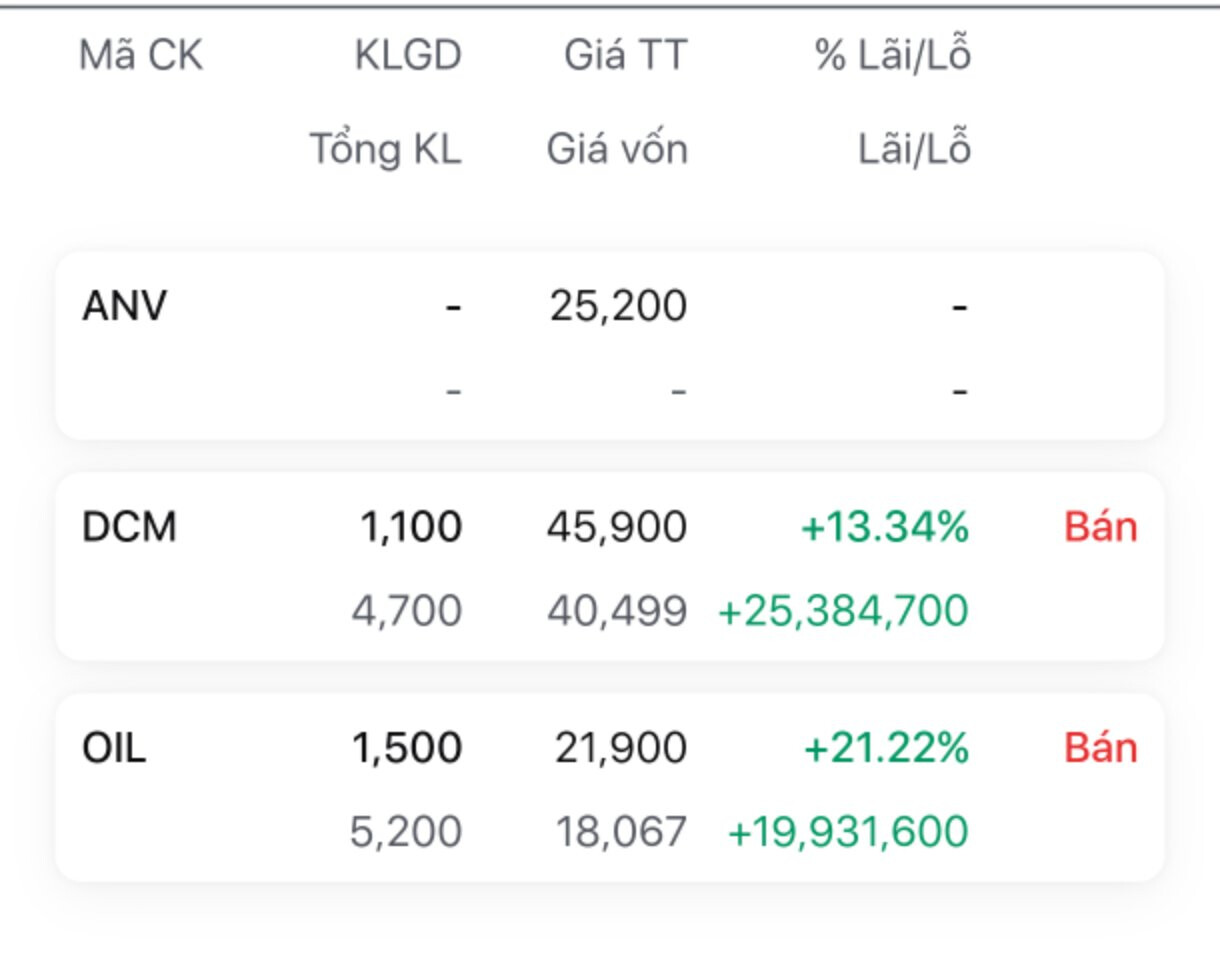
Task: Click DCM market price 45,900
Action: pos(617,527)
